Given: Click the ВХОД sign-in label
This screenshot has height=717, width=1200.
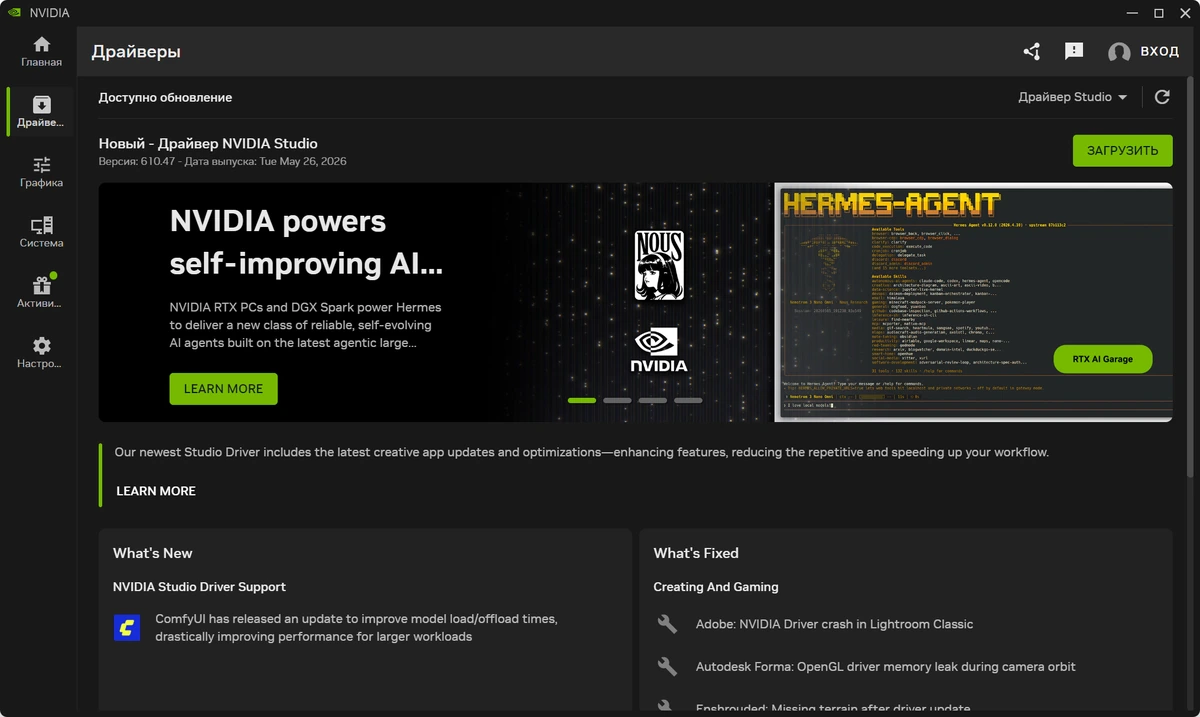Looking at the screenshot, I should pyautogui.click(x=1160, y=52).
